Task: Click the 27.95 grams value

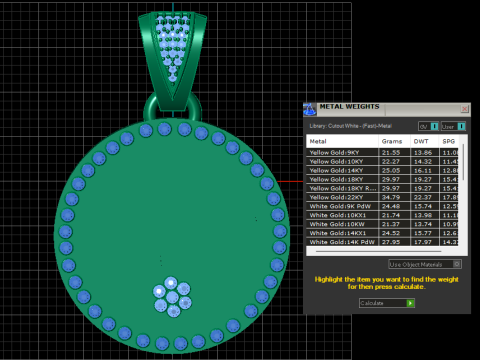Action: [391, 242]
